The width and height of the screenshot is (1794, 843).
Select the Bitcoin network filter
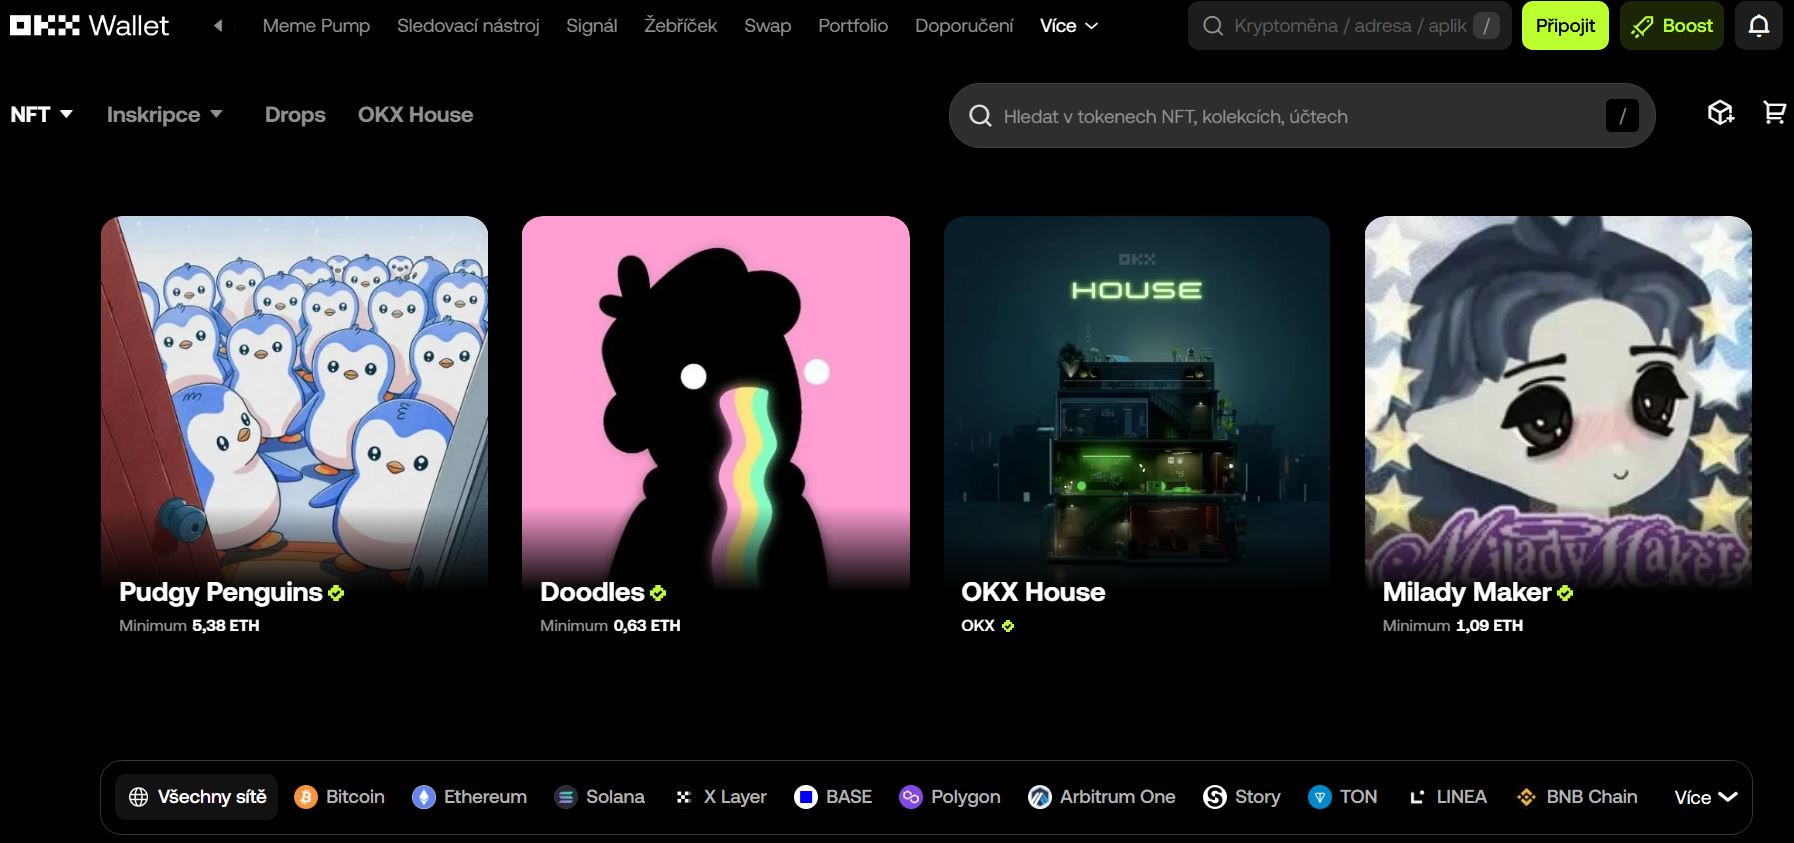340,797
